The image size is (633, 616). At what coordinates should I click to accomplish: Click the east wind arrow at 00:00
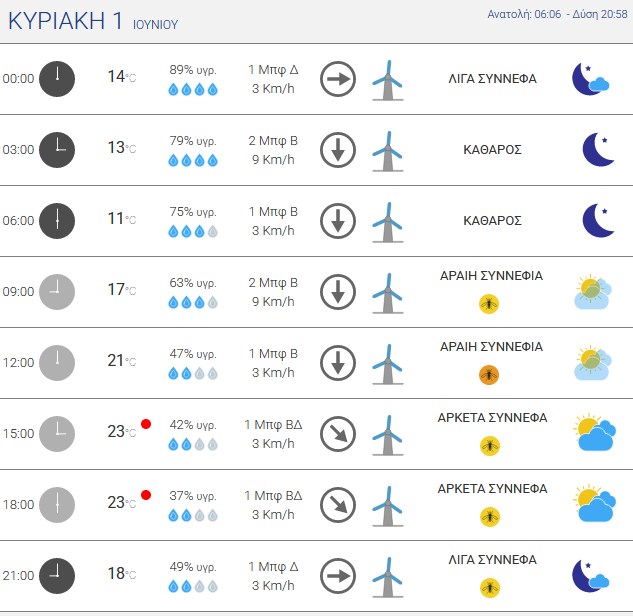coord(338,79)
